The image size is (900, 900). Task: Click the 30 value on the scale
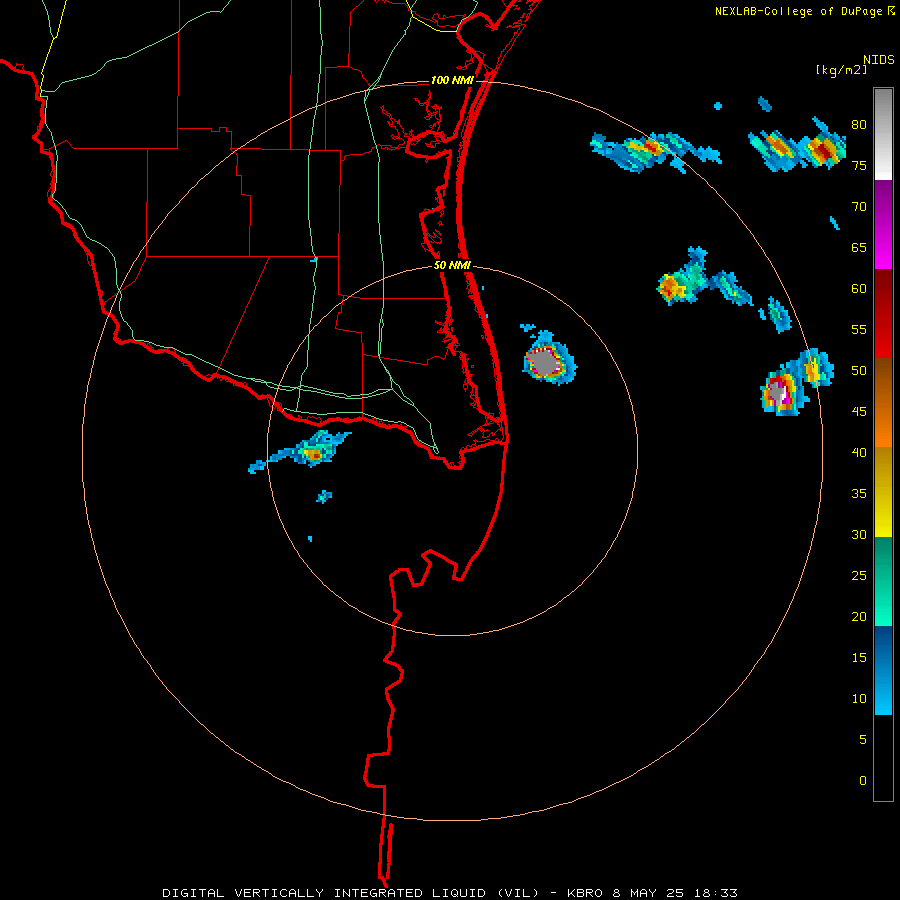(859, 534)
